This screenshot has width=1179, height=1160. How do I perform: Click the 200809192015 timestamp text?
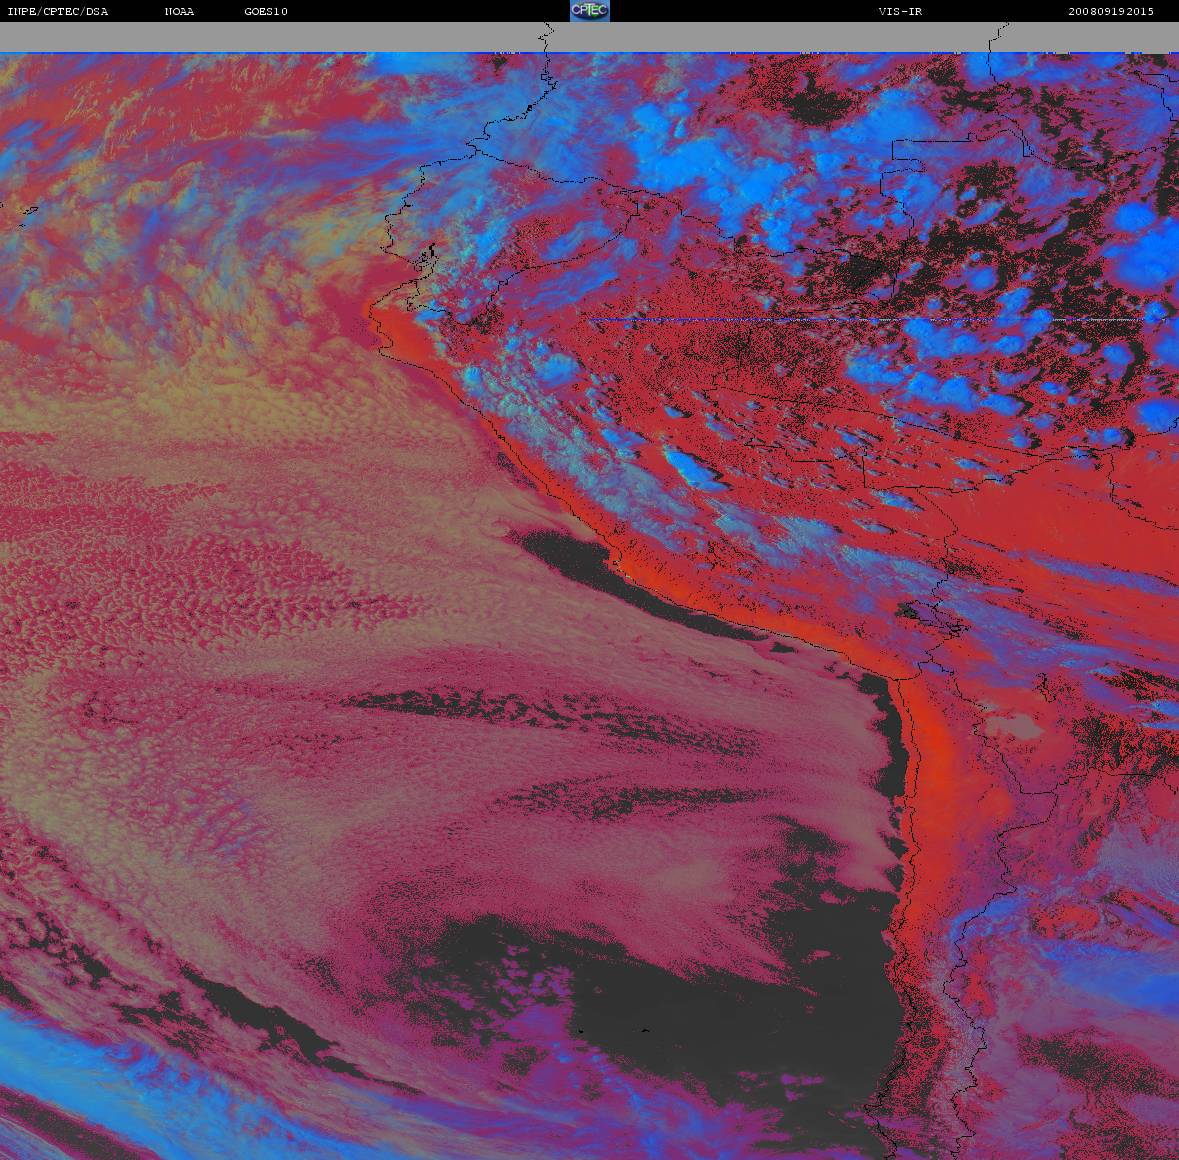coord(1111,11)
